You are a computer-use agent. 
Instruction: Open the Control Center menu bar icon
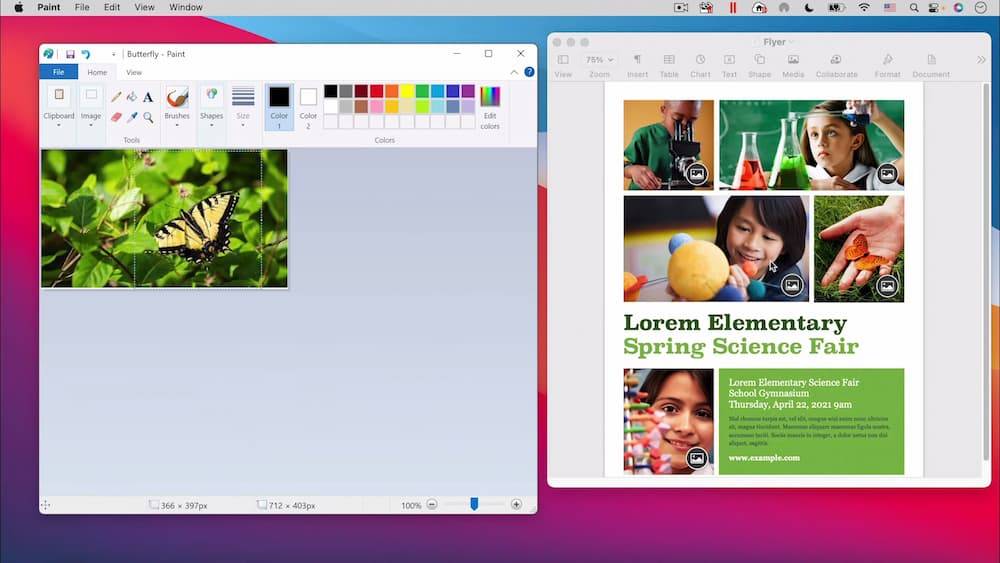tap(934, 8)
